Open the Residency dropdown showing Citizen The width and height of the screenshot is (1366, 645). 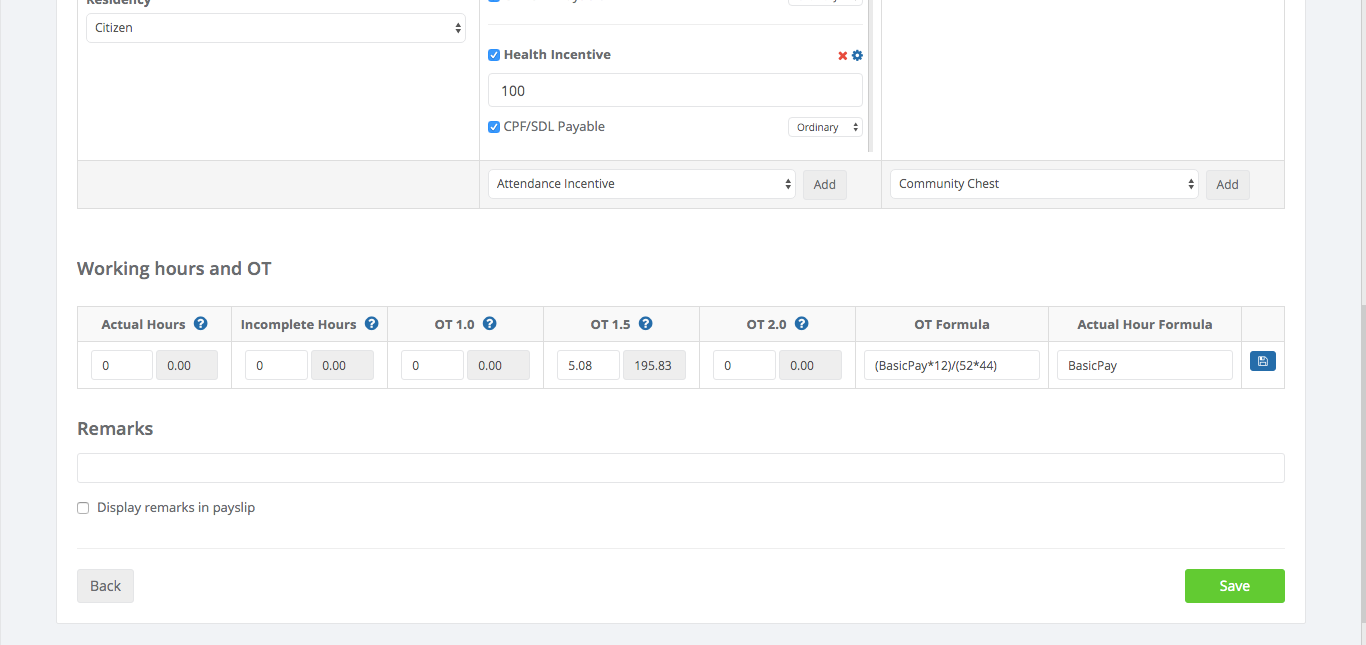coord(276,28)
